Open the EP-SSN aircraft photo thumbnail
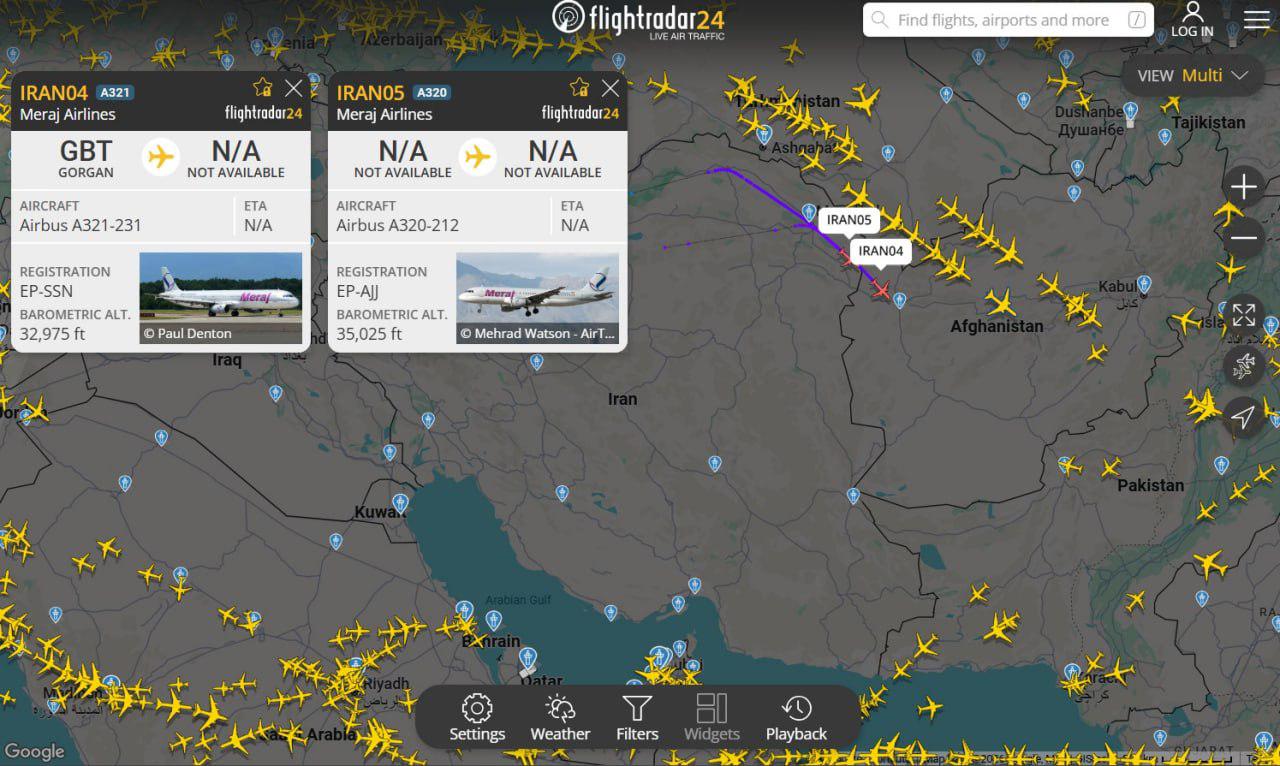Viewport: 1280px width, 766px height. [220, 298]
